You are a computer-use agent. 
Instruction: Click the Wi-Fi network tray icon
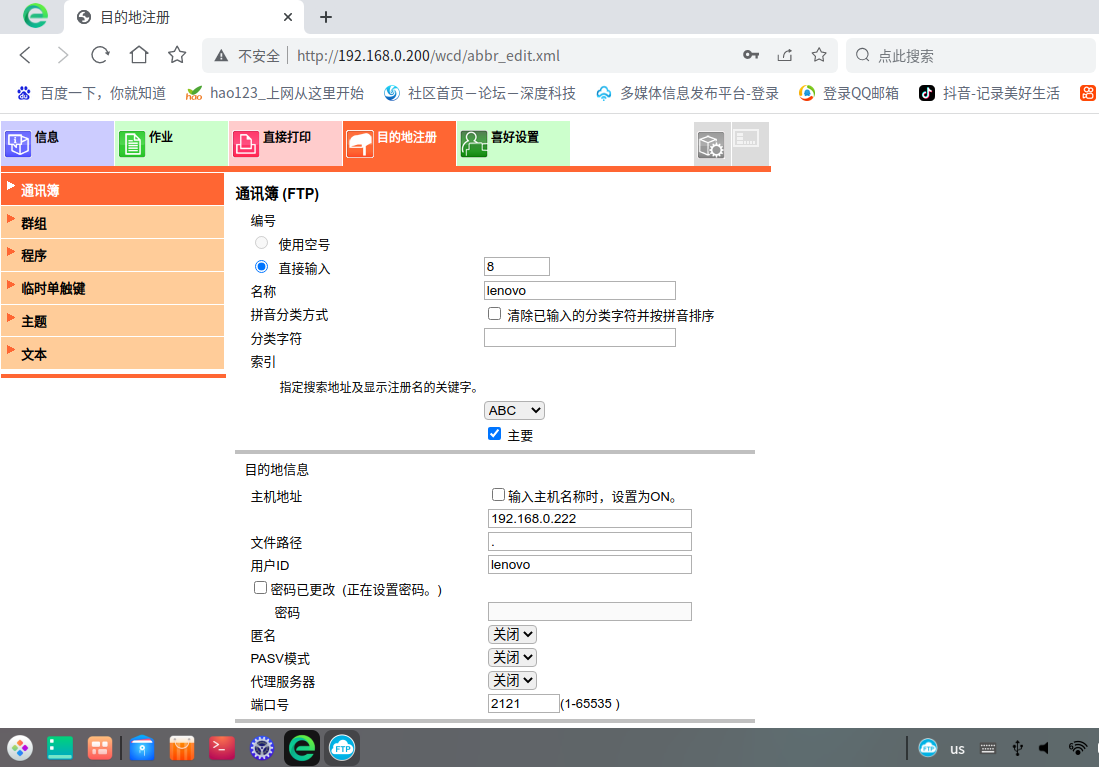pos(1077,748)
